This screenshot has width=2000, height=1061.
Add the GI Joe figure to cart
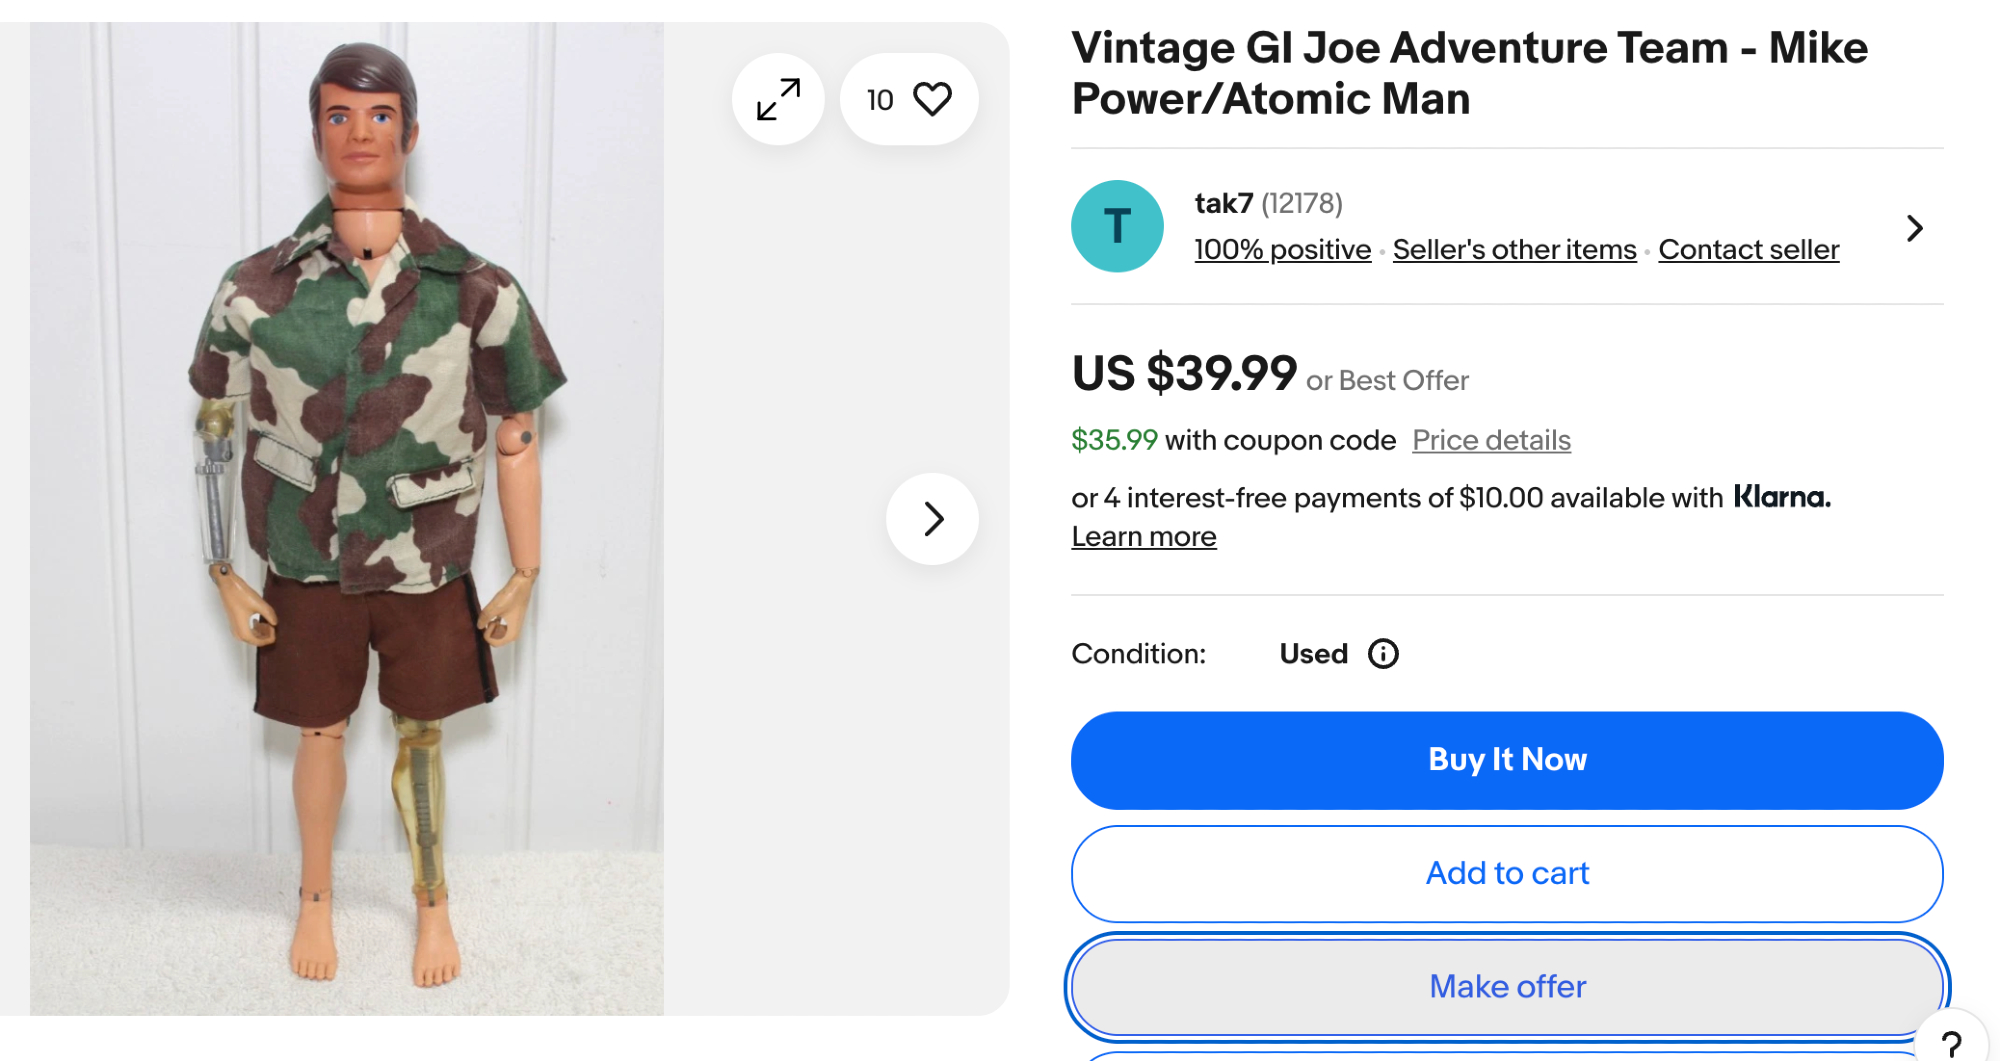click(x=1507, y=873)
